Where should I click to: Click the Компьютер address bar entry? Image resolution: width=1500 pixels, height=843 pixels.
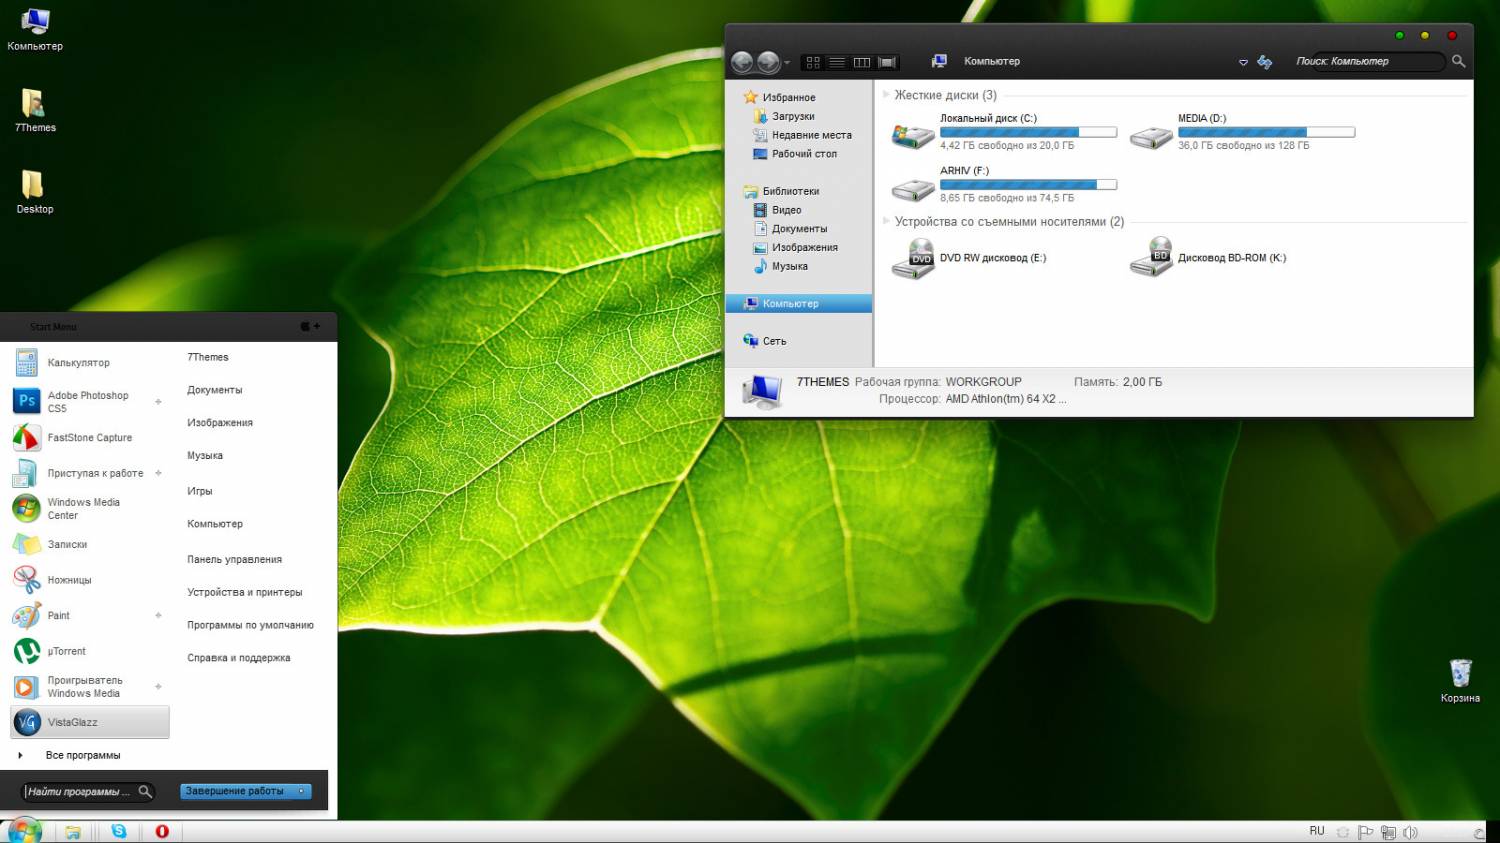tap(992, 61)
